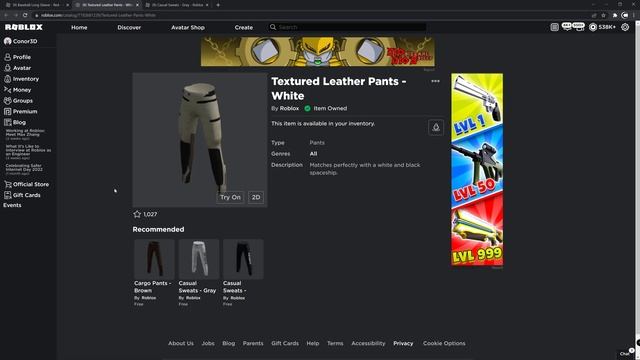
Task: Open the Cargo Pants - Brown thumbnail
Action: click(x=154, y=259)
